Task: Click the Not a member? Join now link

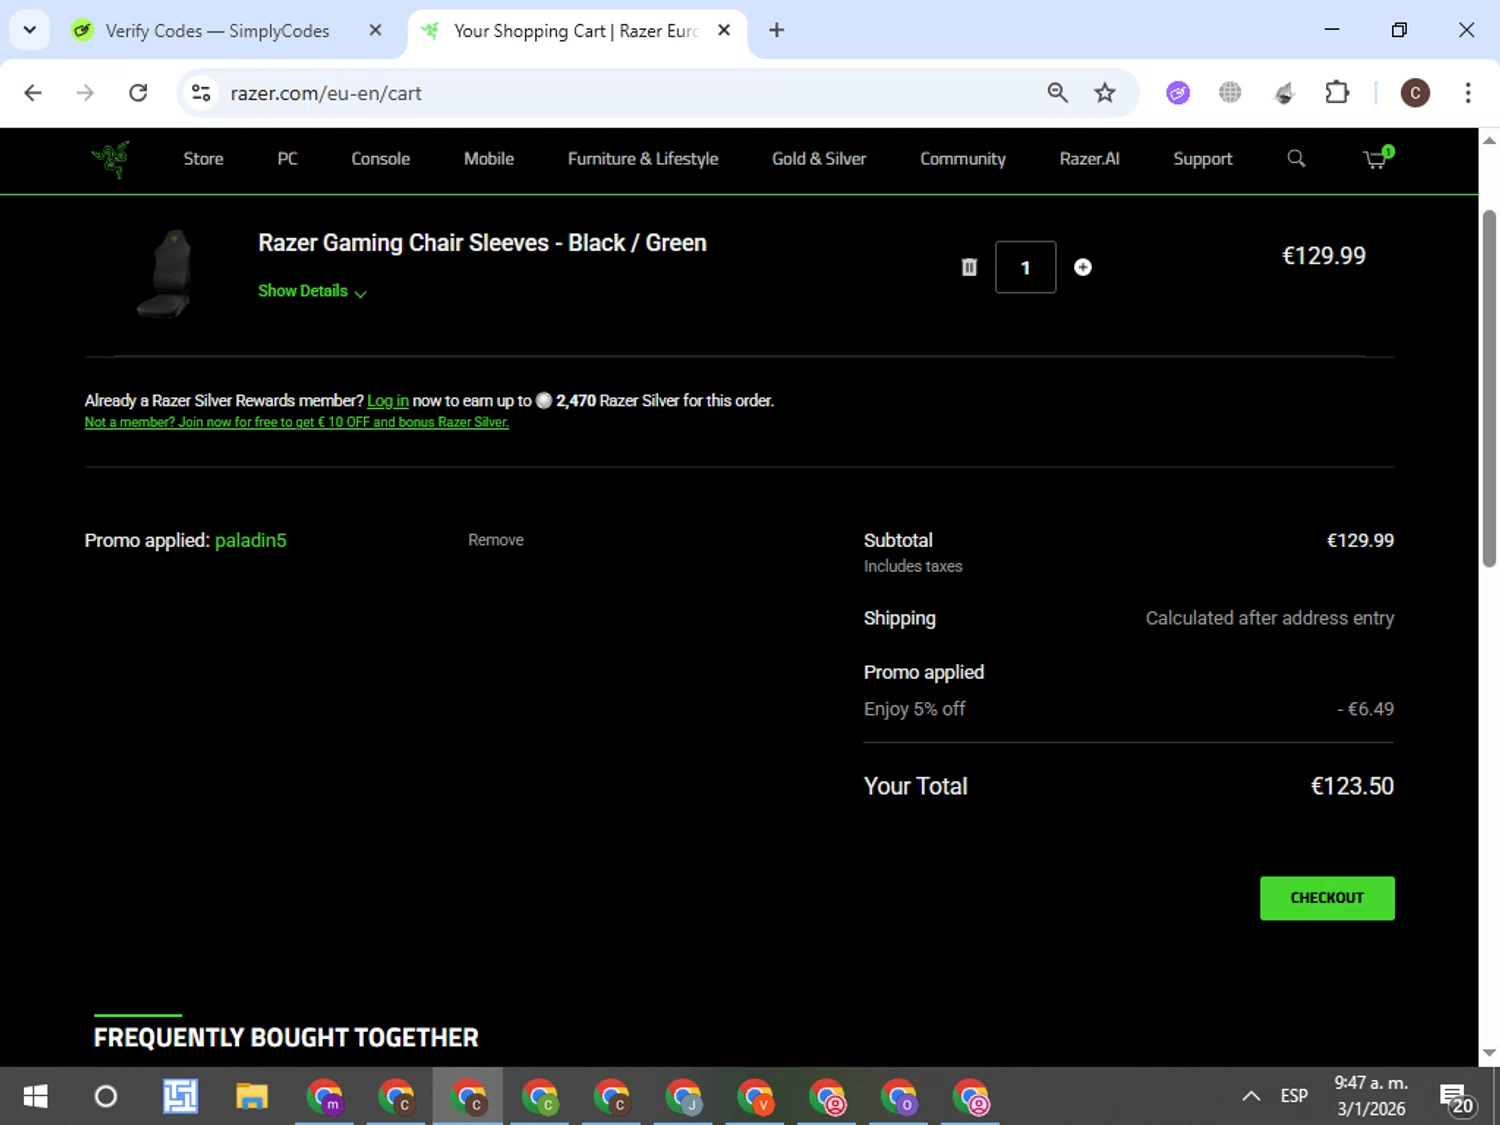Action: coord(297,422)
